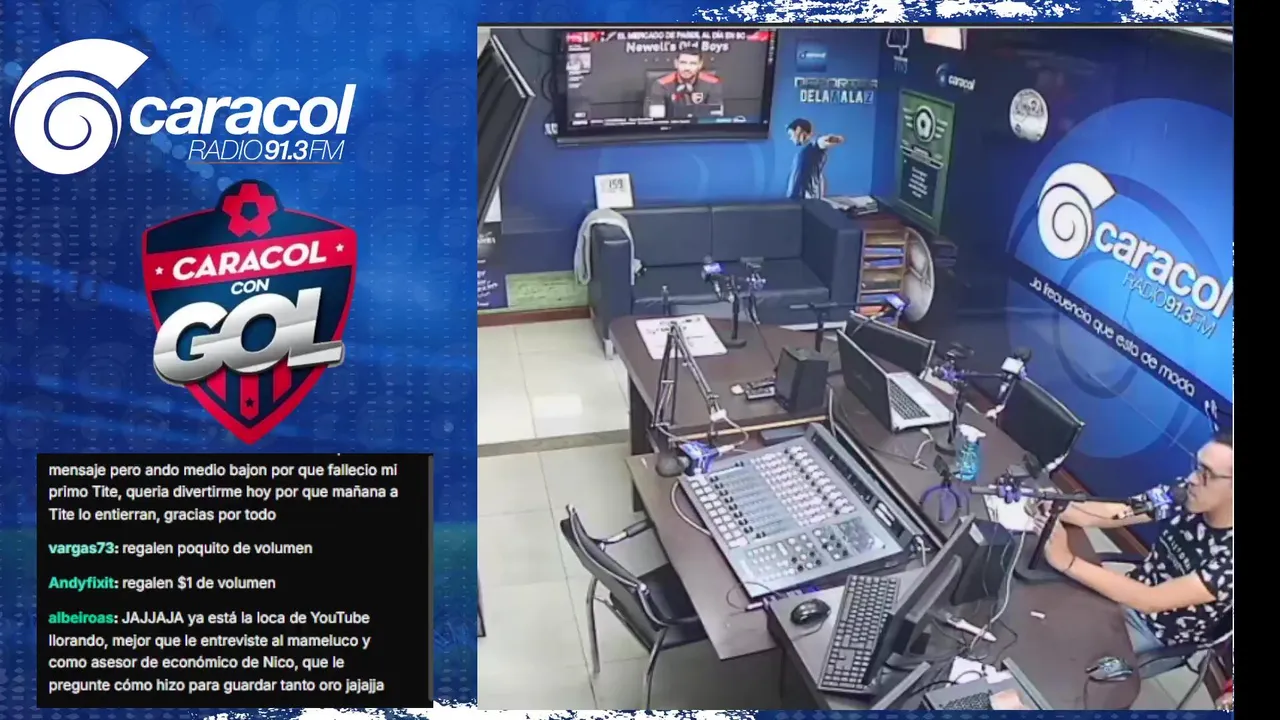Click the Caracol con Gol shield badge
This screenshot has height=720, width=1280.
[x=249, y=311]
